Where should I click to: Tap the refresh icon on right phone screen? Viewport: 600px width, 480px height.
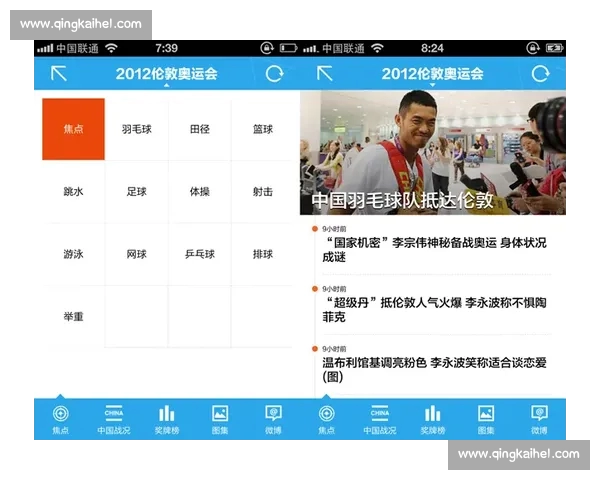pos(540,74)
